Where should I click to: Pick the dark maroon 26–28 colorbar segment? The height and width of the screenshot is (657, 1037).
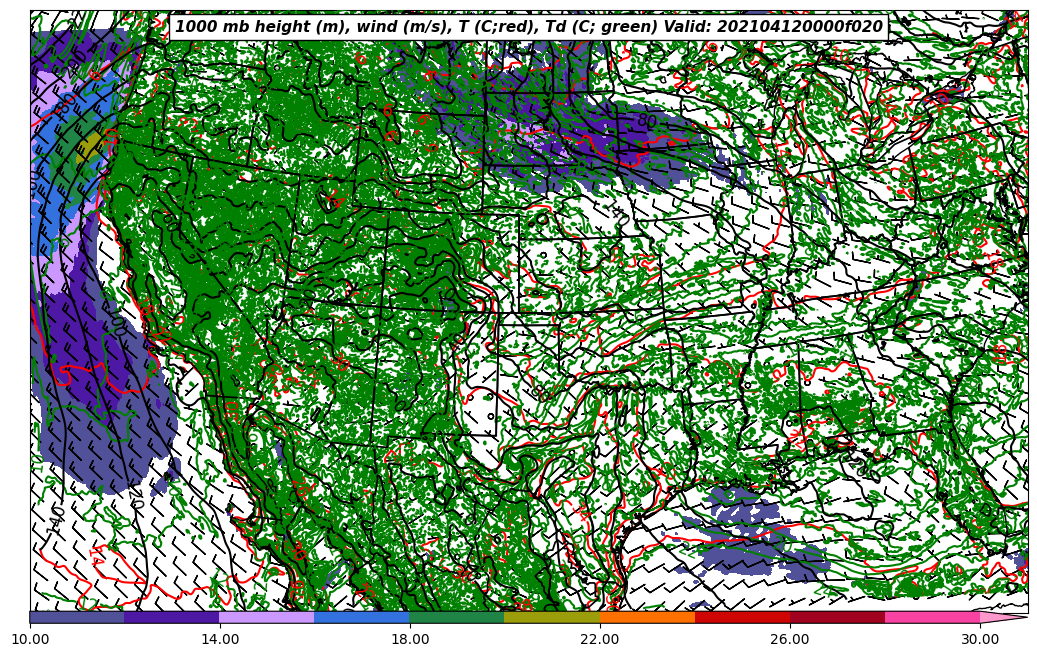(x=837, y=617)
